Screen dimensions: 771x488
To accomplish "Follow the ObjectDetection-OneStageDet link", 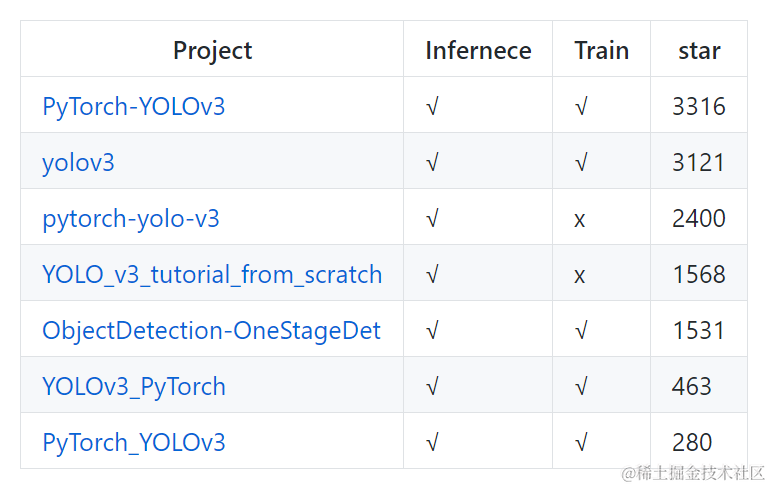I will click(211, 330).
